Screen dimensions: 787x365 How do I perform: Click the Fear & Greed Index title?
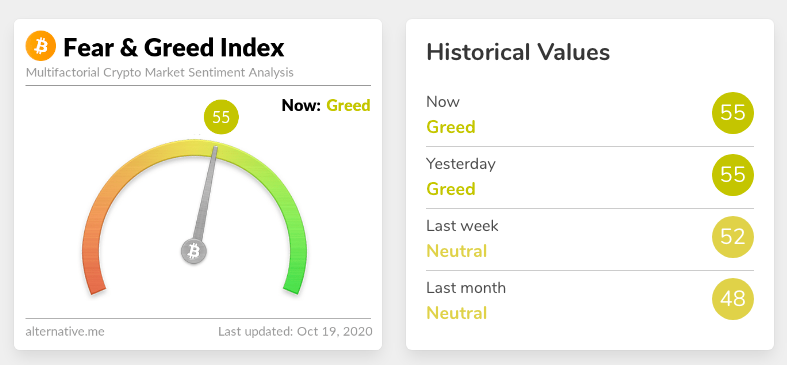click(x=174, y=47)
